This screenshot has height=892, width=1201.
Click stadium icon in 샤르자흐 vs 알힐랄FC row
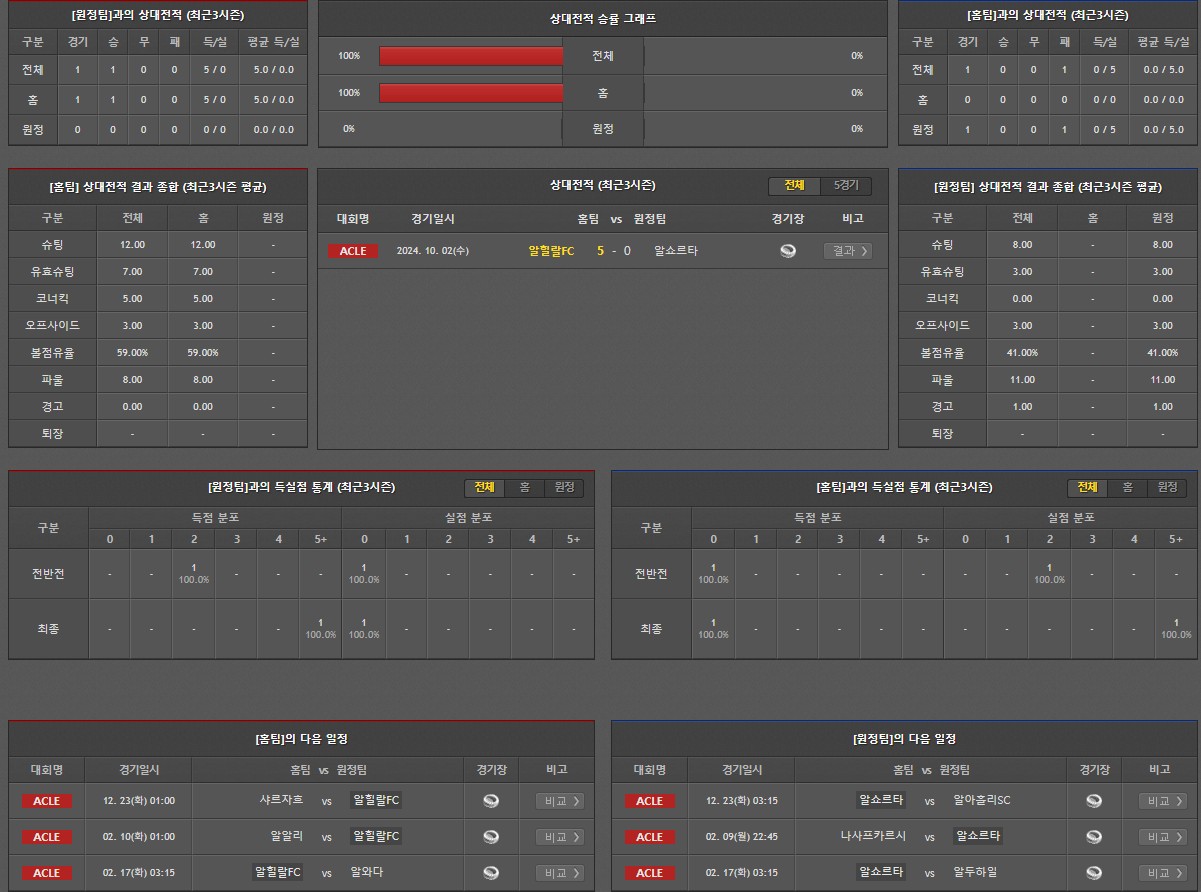(491, 801)
